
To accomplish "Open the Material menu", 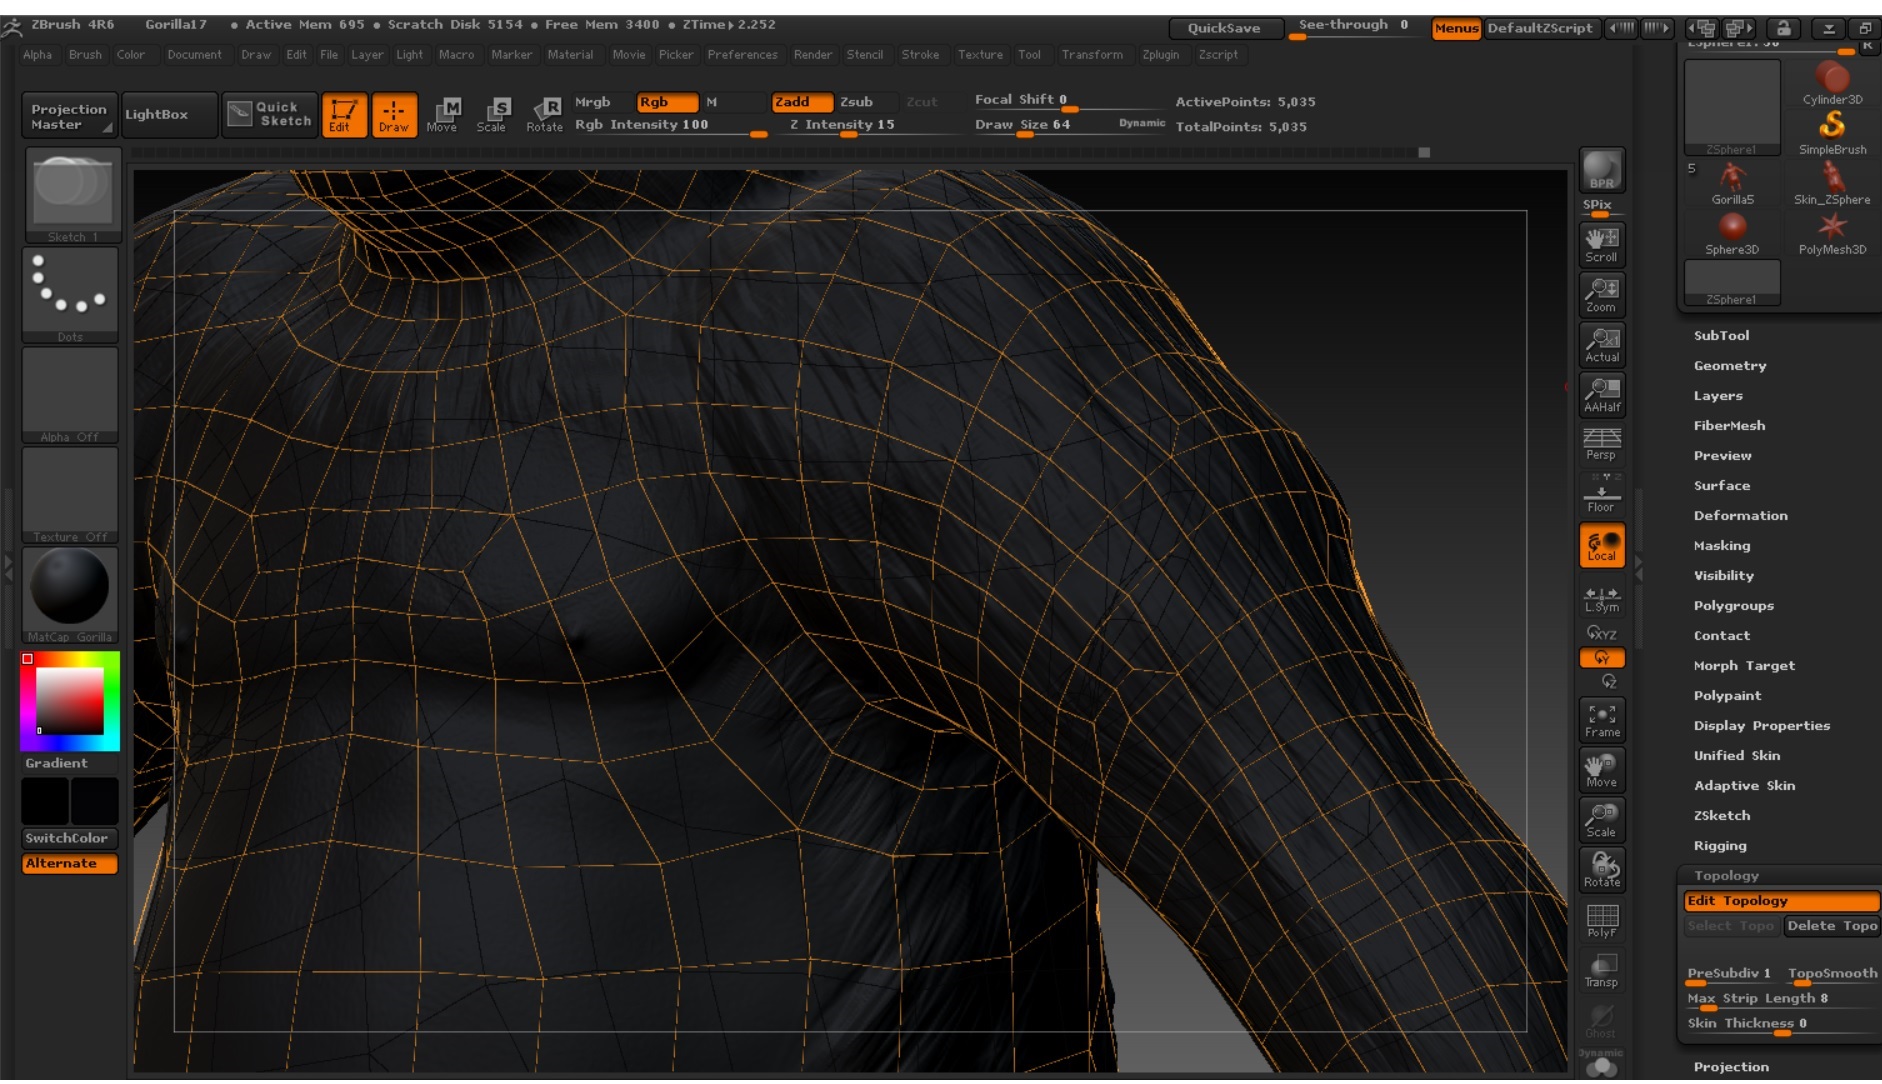I will coord(570,55).
